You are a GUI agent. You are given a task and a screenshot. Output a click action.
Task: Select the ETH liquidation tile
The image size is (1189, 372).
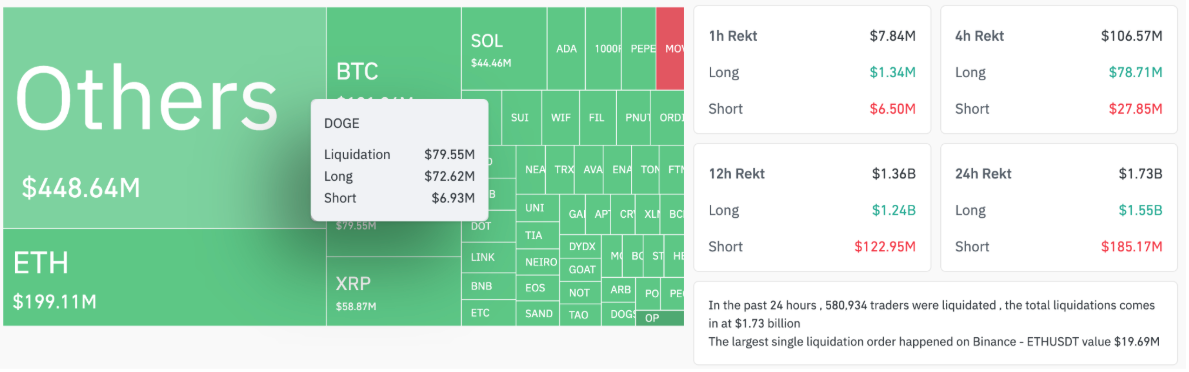coord(165,277)
